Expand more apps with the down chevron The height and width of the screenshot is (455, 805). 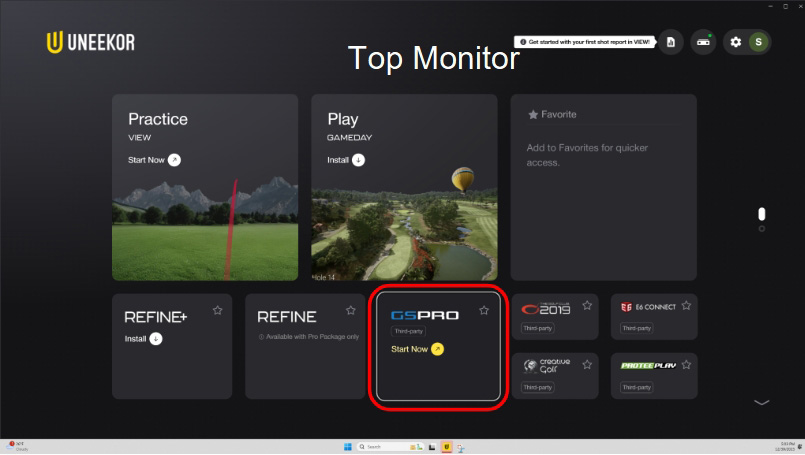coord(762,402)
